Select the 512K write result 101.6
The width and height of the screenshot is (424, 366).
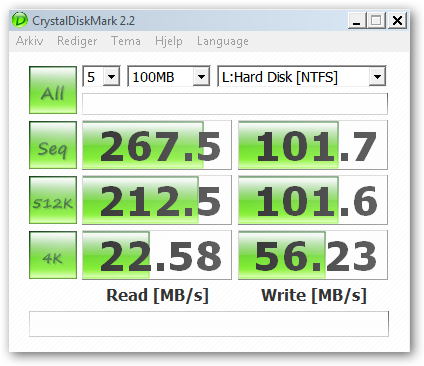[313, 200]
